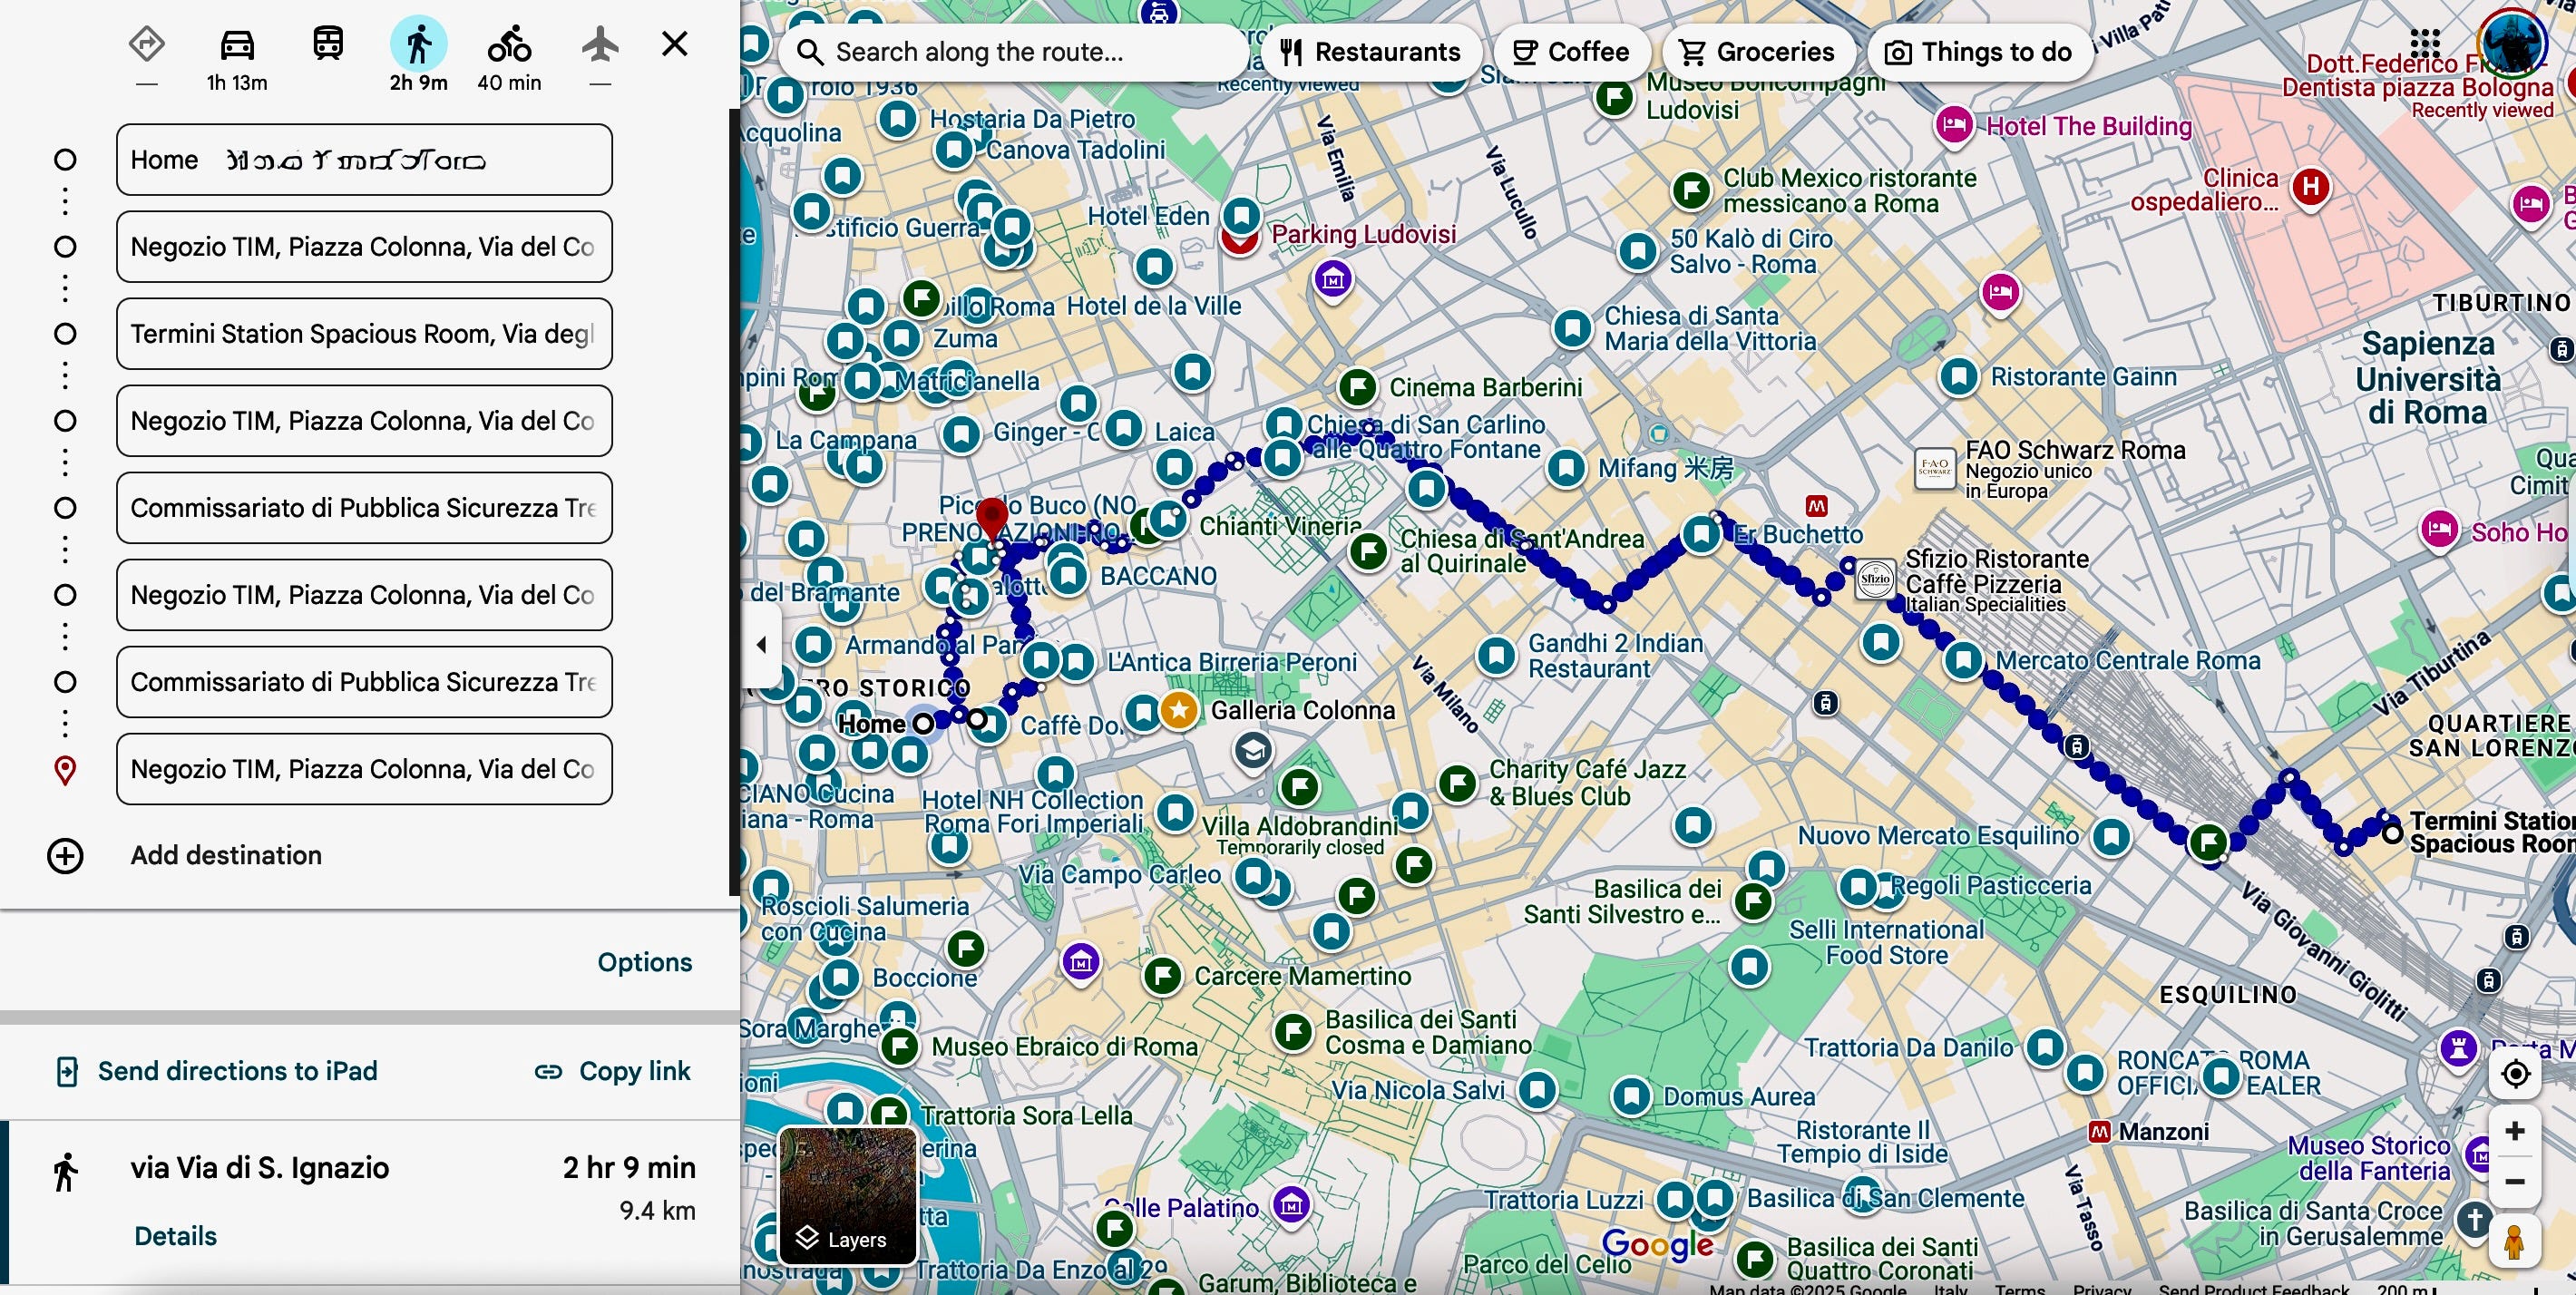Click Clinica ospedaliero hospital marker
This screenshot has height=1295, width=2576.
[x=2311, y=187]
